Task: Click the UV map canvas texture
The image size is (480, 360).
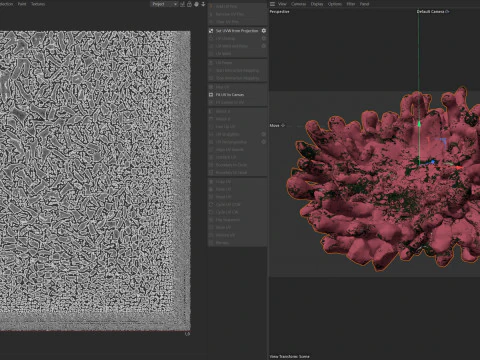Action: coord(95,181)
